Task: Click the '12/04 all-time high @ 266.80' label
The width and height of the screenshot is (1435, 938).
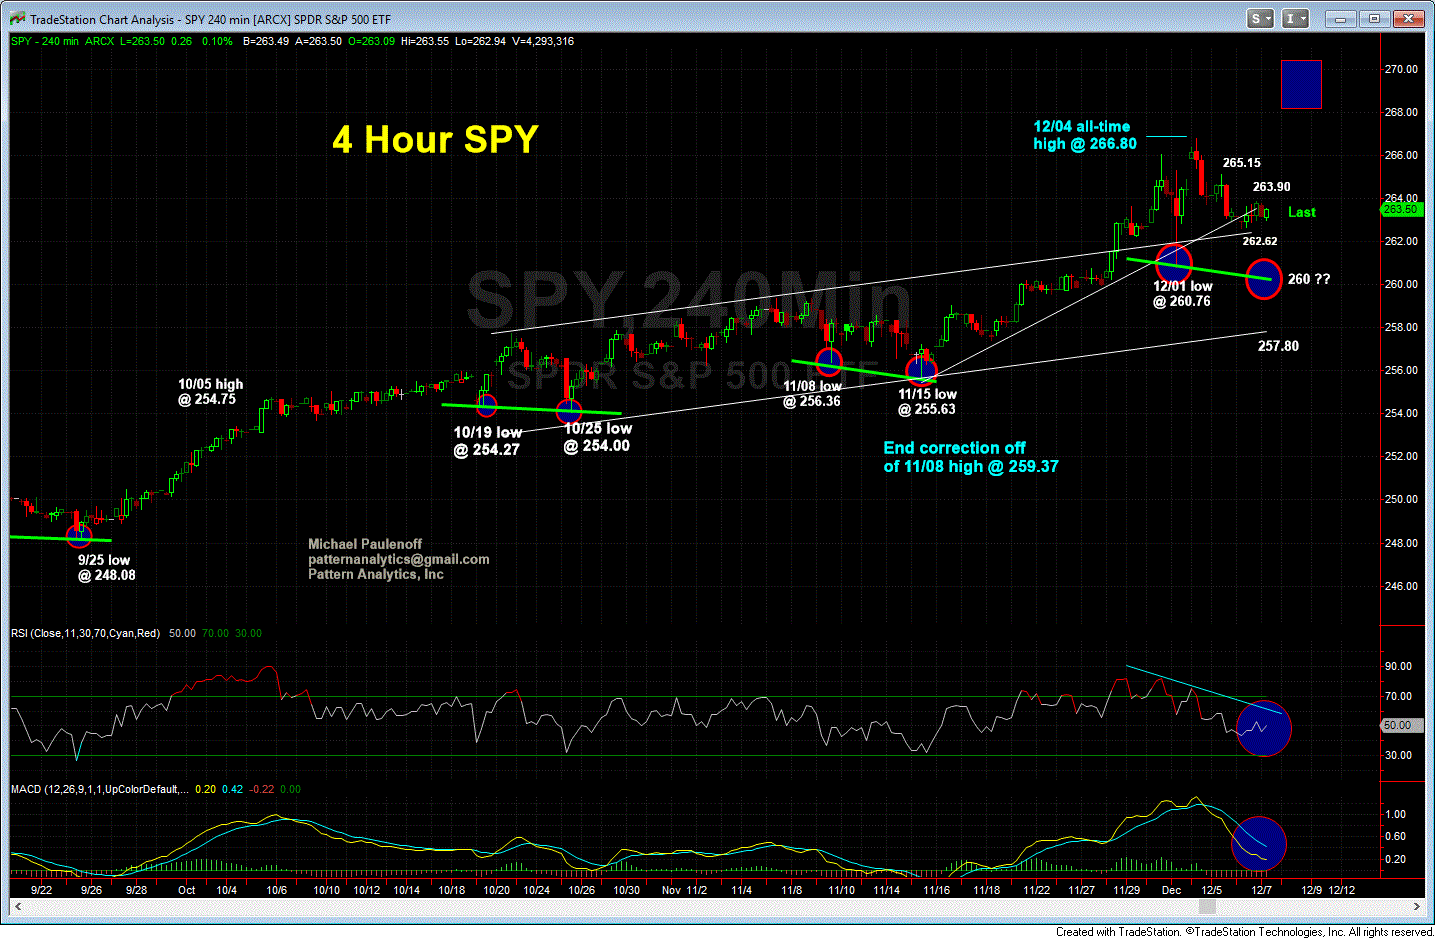Action: coord(1085,135)
